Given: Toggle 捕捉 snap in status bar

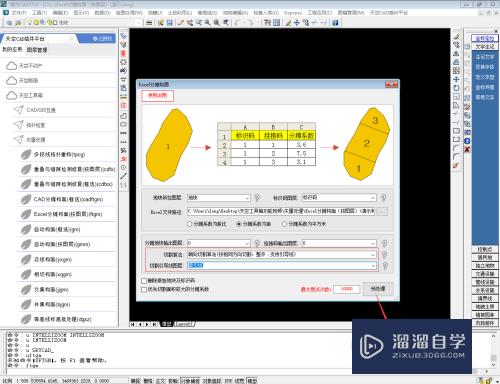Looking at the screenshot, I should [x=135, y=381].
